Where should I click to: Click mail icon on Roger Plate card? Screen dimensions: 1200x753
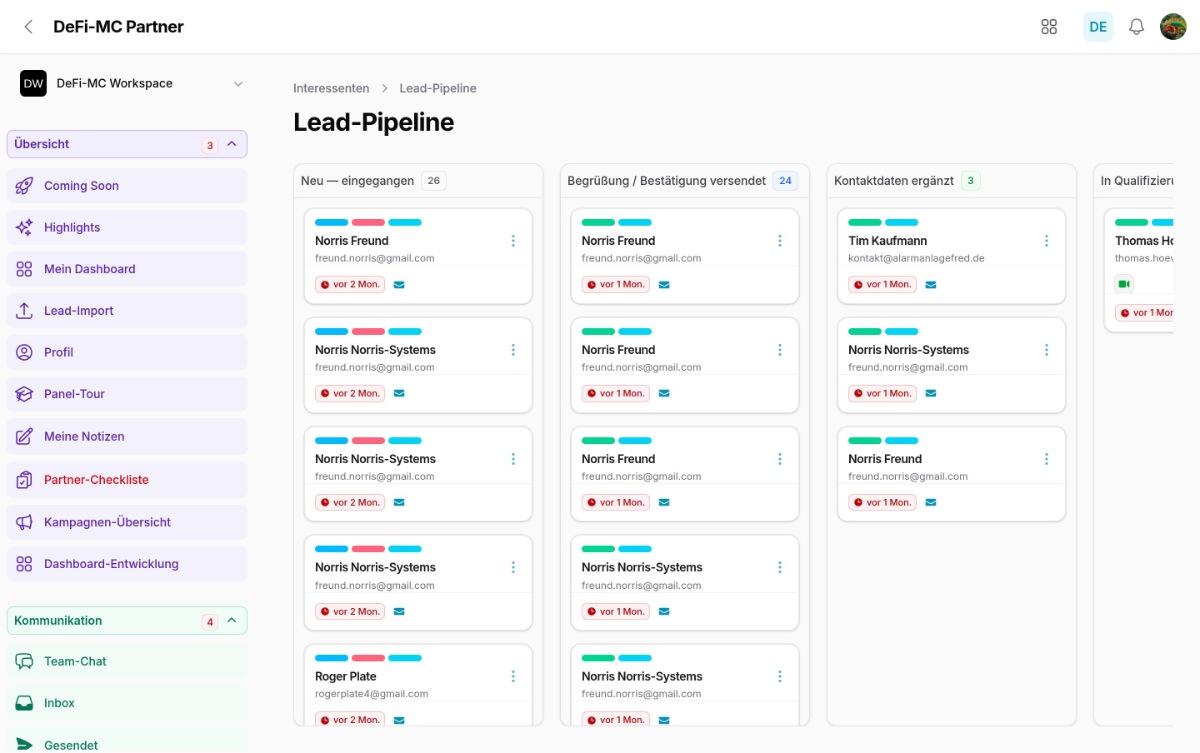[x=399, y=720]
